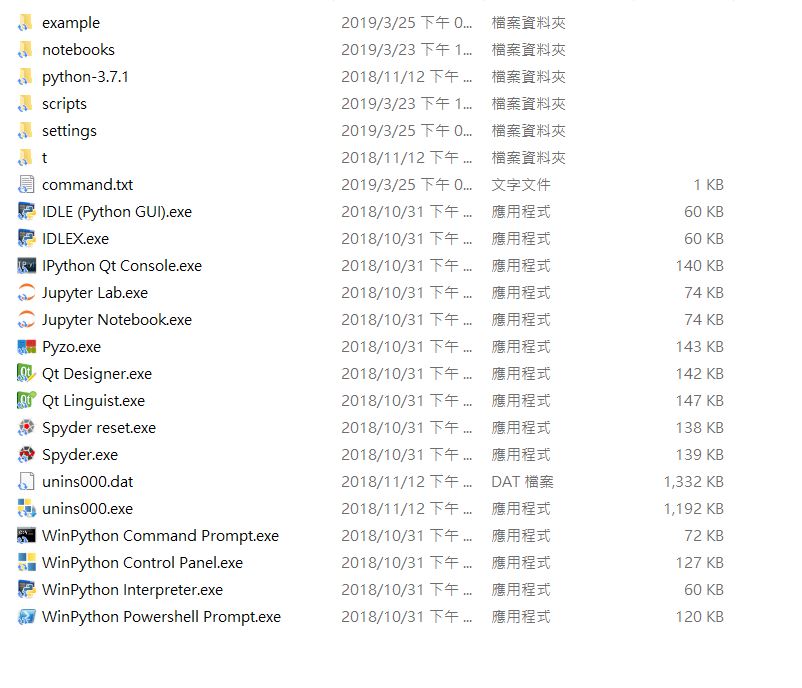This screenshot has height=688, width=802.
Task: Click the IPython Qt Console.exe icon
Action: click(26, 266)
